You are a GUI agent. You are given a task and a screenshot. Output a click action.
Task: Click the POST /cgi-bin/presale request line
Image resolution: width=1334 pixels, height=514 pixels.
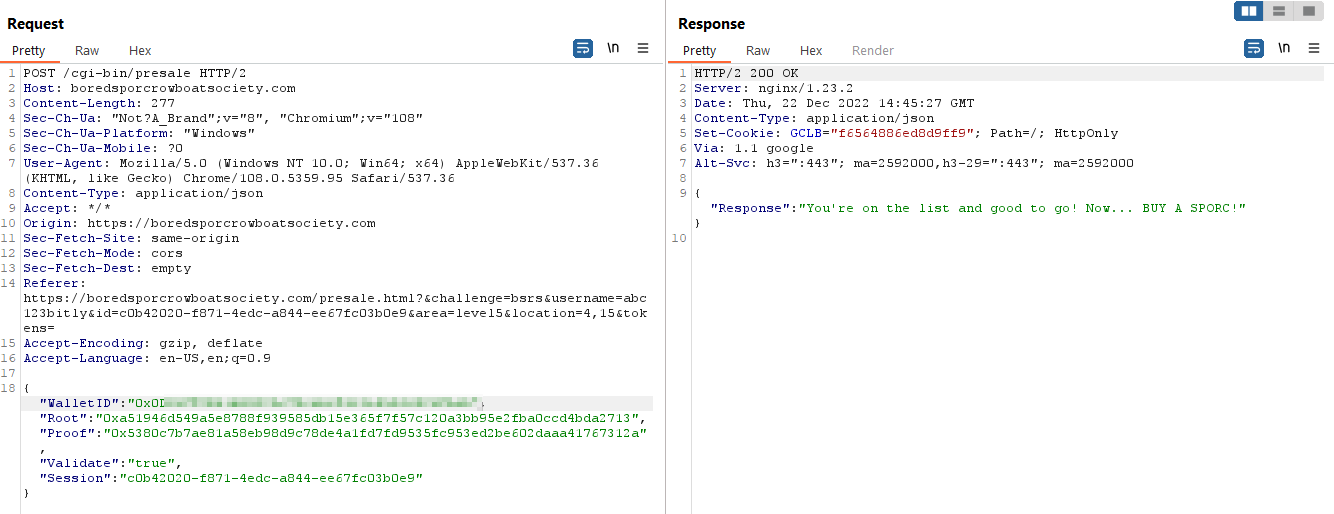pos(134,73)
